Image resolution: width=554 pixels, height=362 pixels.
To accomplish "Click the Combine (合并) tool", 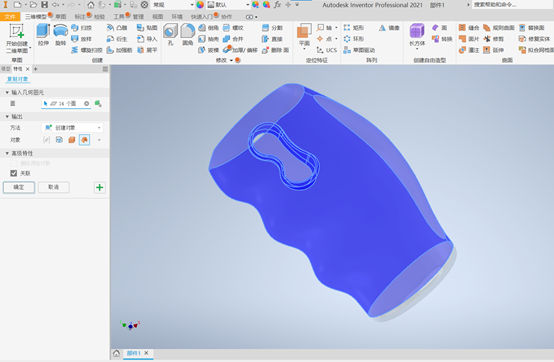I will point(233,39).
